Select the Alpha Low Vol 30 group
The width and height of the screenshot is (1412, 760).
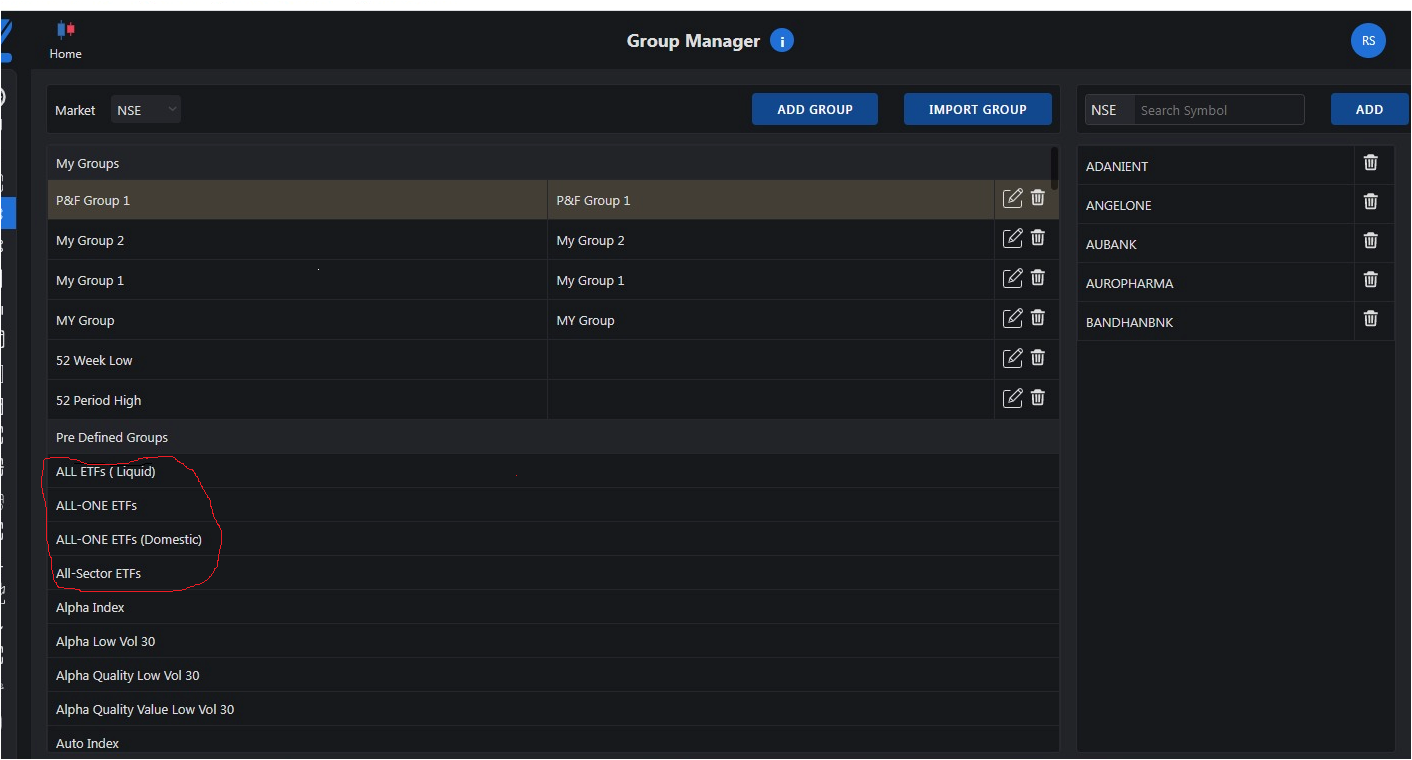[x=106, y=642]
